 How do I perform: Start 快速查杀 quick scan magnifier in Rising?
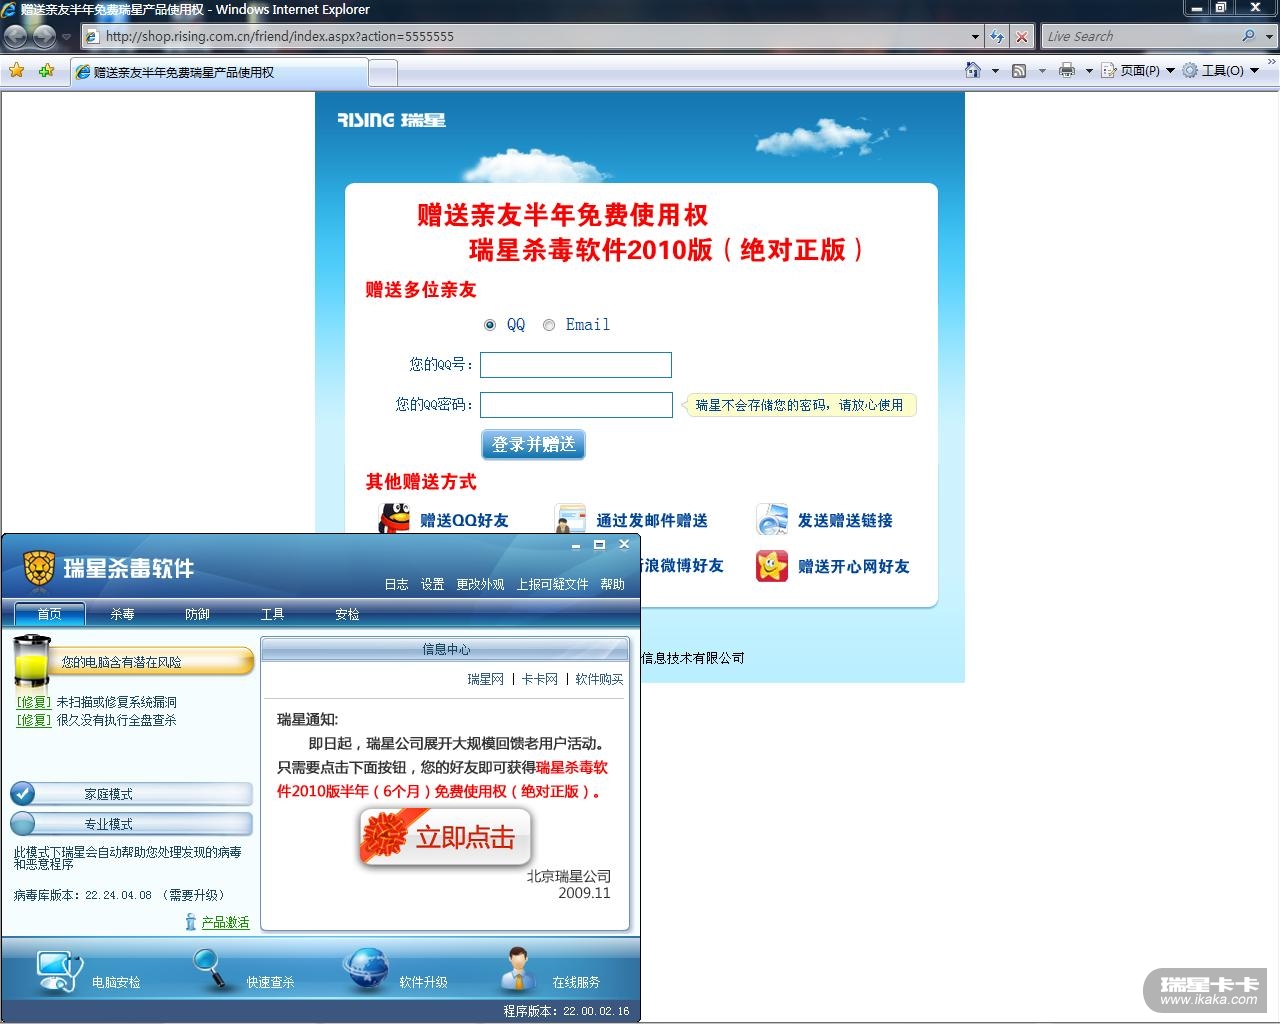pos(212,969)
